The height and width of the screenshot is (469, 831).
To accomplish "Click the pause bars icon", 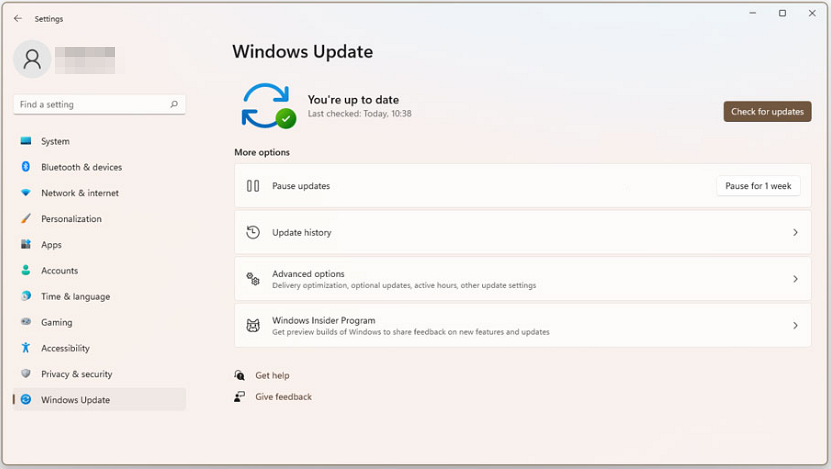I will click(253, 186).
